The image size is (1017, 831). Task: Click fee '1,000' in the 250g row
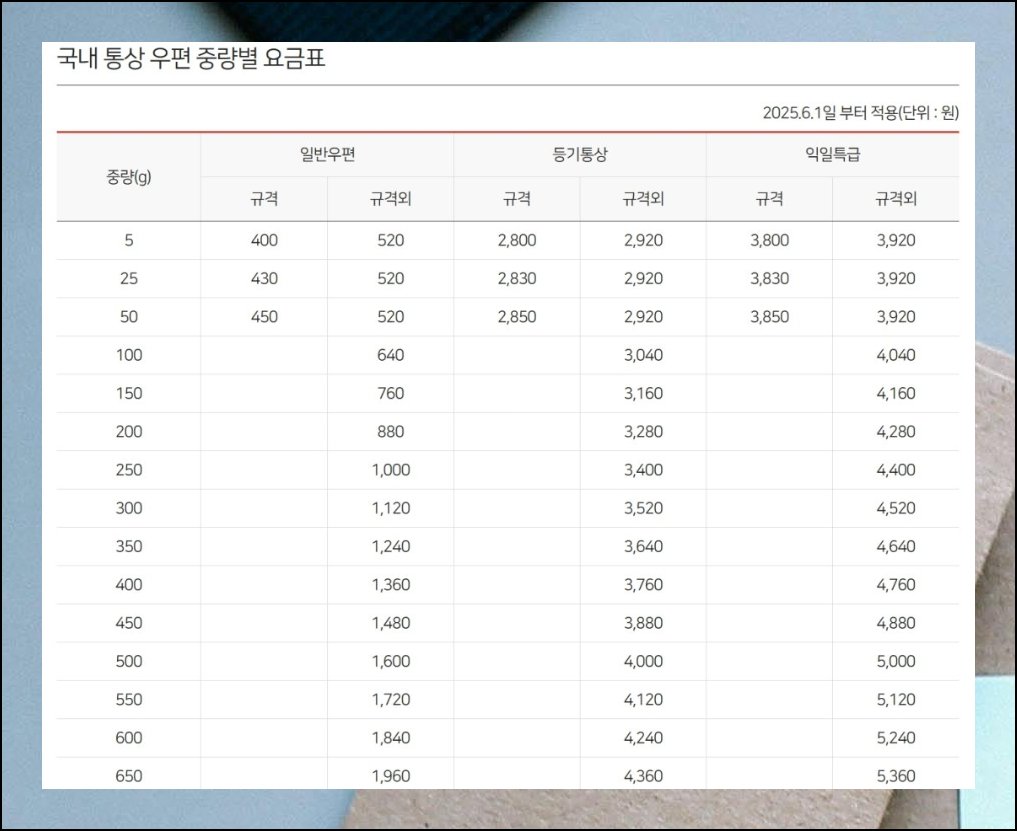[390, 470]
